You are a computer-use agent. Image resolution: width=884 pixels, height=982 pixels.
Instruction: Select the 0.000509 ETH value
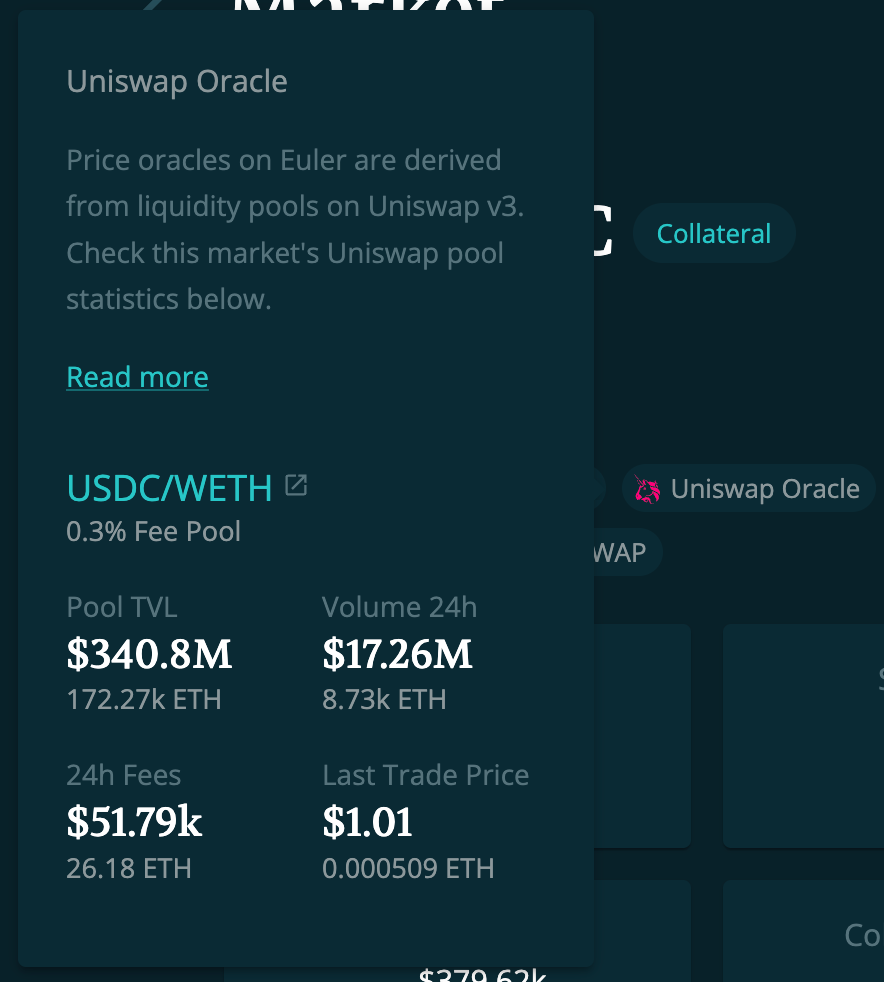point(408,868)
